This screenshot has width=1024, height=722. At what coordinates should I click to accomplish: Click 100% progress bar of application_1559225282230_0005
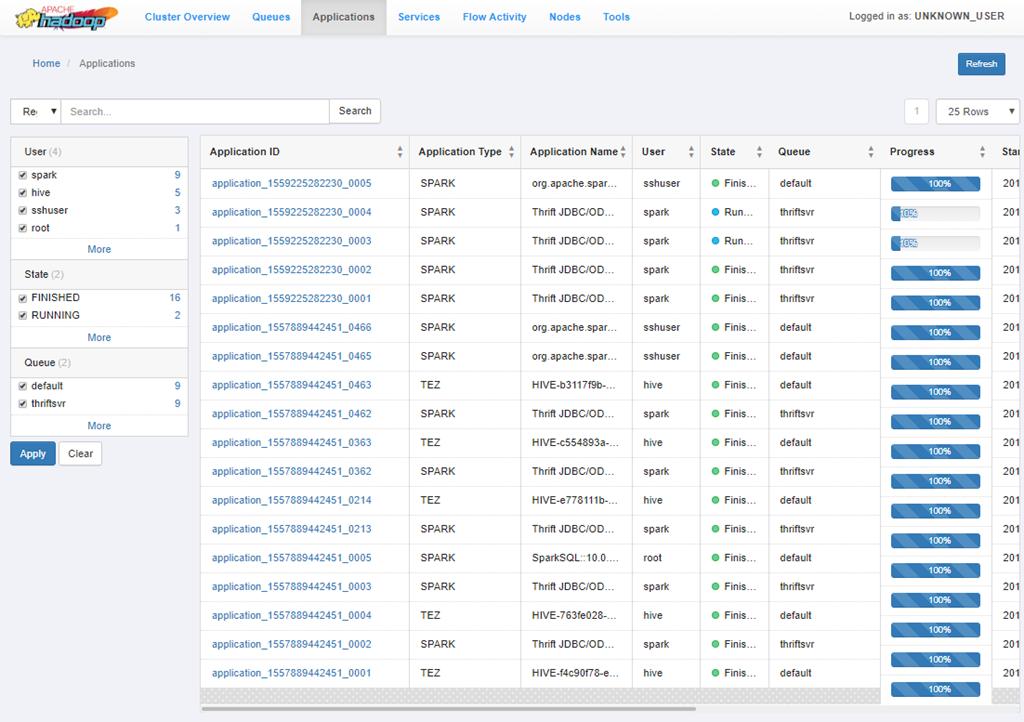tap(935, 184)
